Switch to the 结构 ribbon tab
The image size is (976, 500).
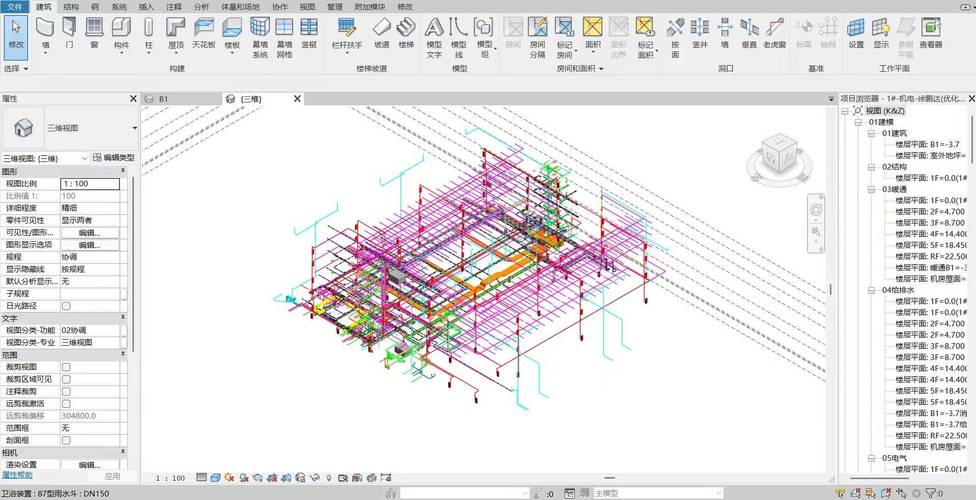coord(72,7)
